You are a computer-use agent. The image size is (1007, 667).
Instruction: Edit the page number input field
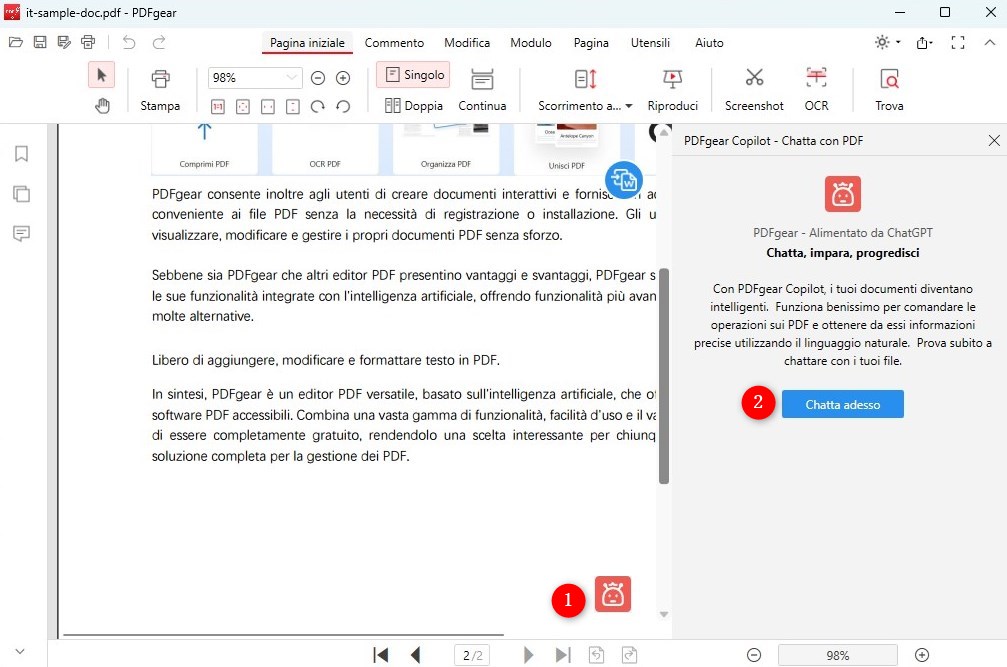471,655
